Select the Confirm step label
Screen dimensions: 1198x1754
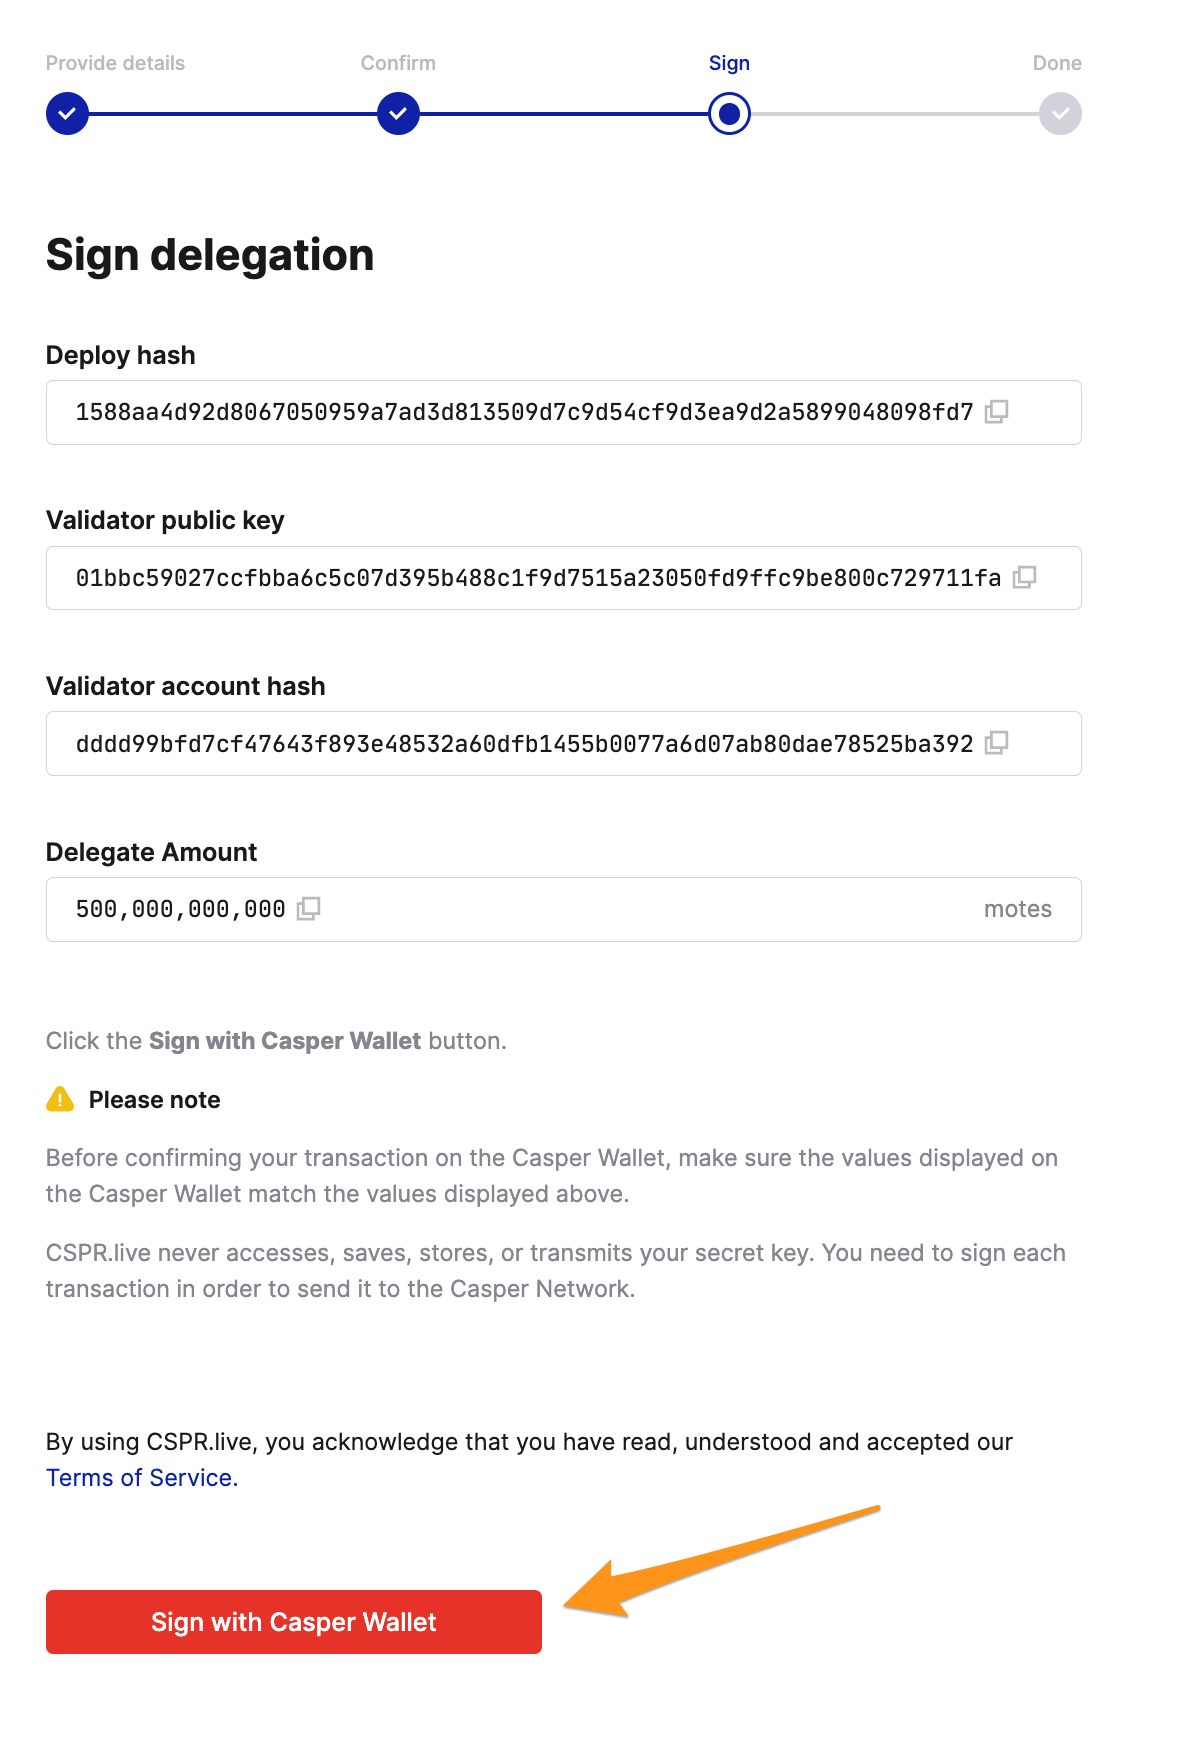pos(398,63)
